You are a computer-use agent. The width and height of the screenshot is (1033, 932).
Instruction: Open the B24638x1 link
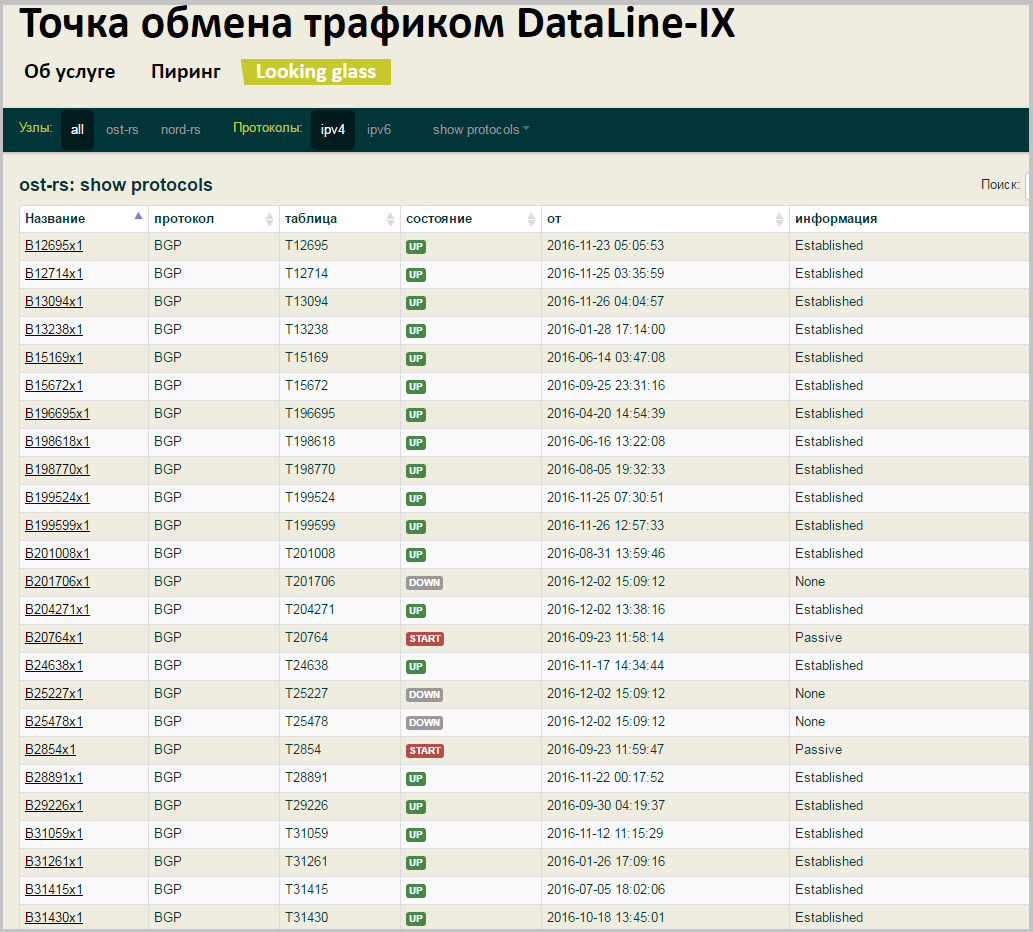pos(54,665)
